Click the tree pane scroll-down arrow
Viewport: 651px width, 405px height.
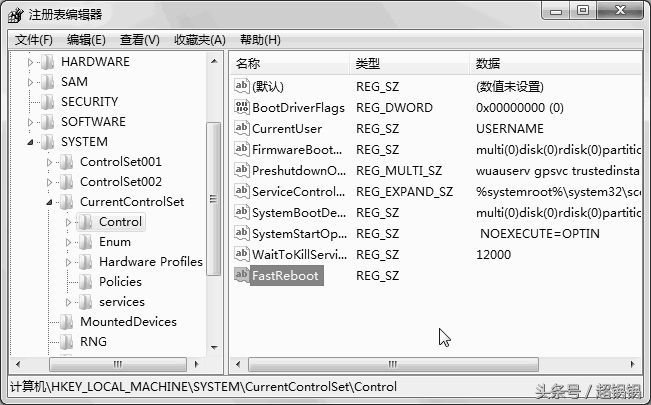point(214,347)
